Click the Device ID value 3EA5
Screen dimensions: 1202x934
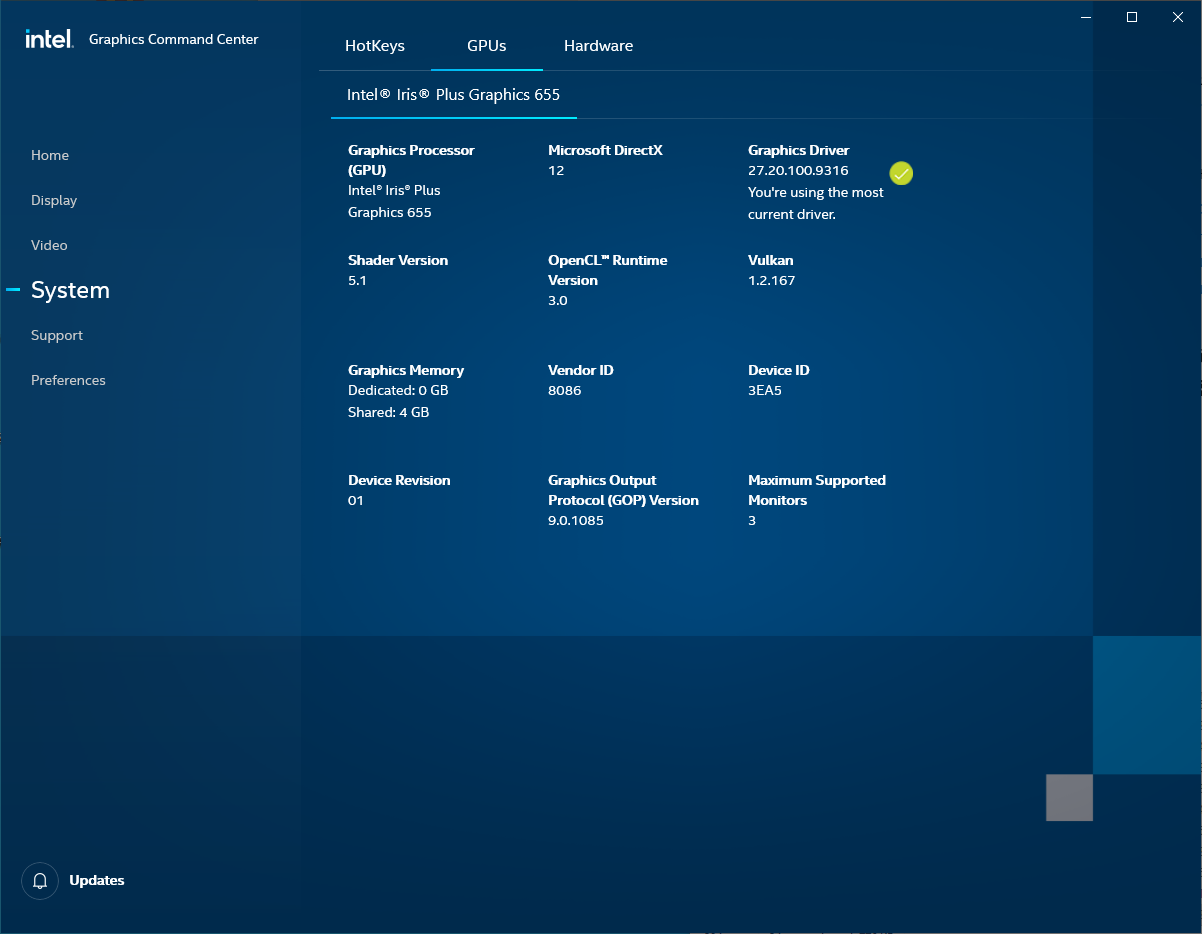click(765, 391)
